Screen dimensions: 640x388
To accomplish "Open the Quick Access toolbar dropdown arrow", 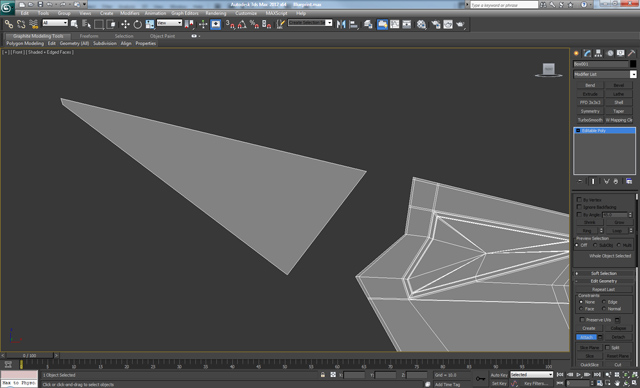I will point(85,4).
